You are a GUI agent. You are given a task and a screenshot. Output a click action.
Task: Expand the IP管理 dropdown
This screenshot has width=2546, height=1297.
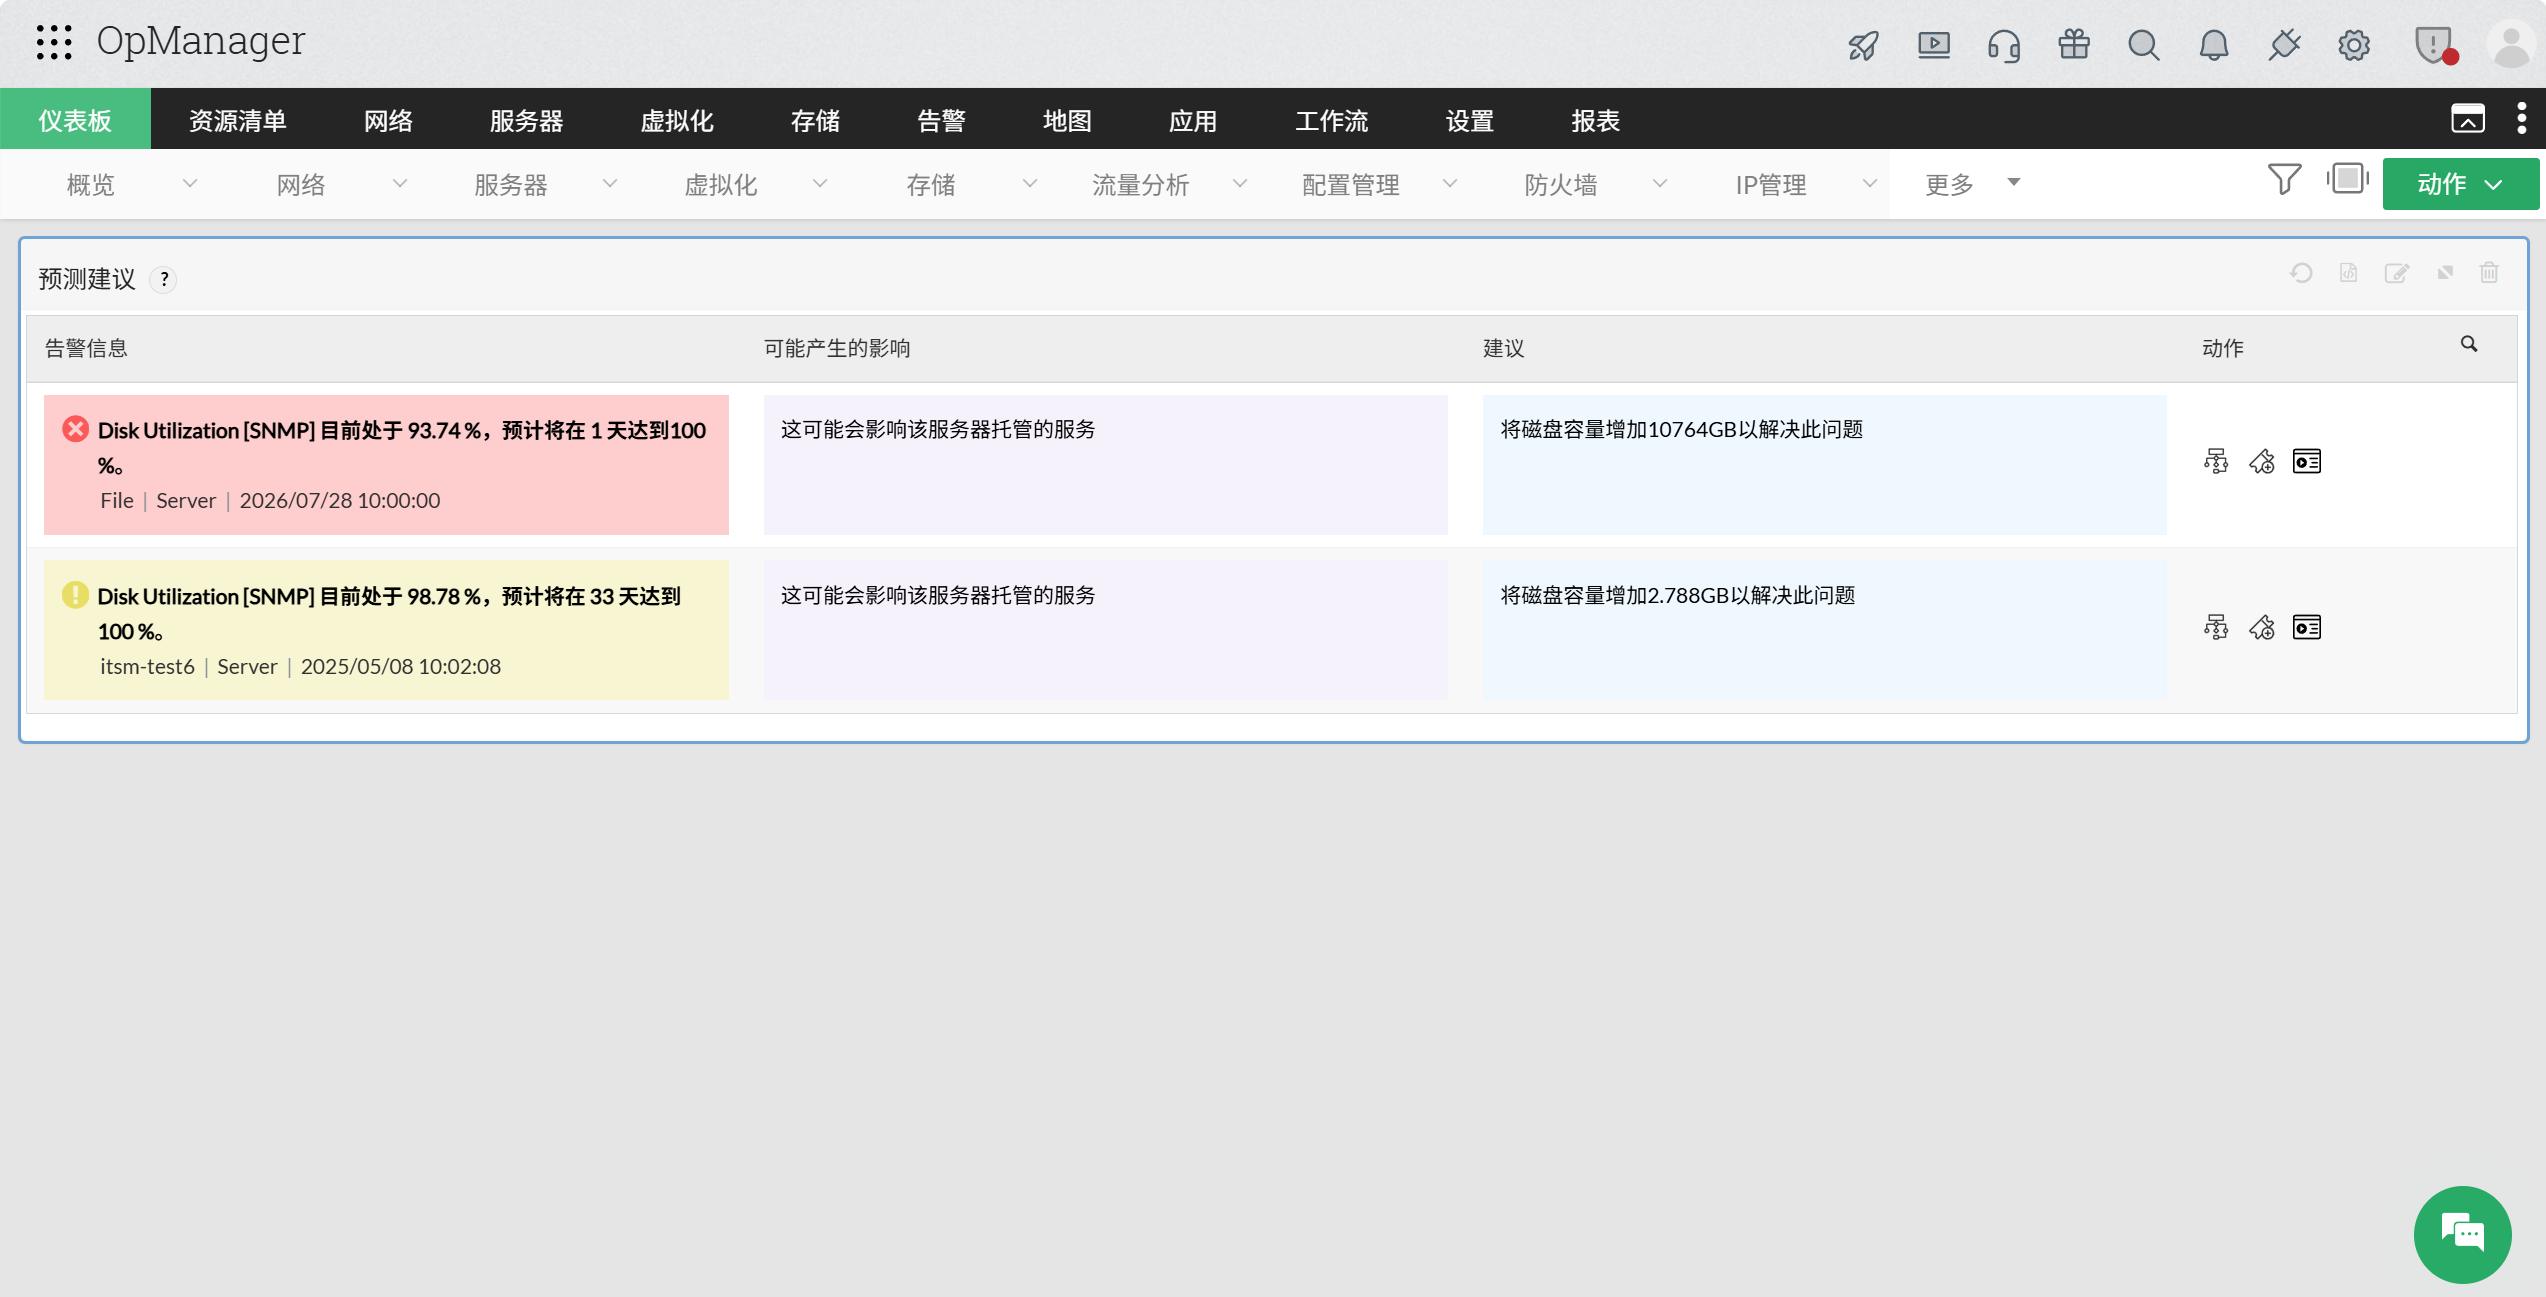1870,184
